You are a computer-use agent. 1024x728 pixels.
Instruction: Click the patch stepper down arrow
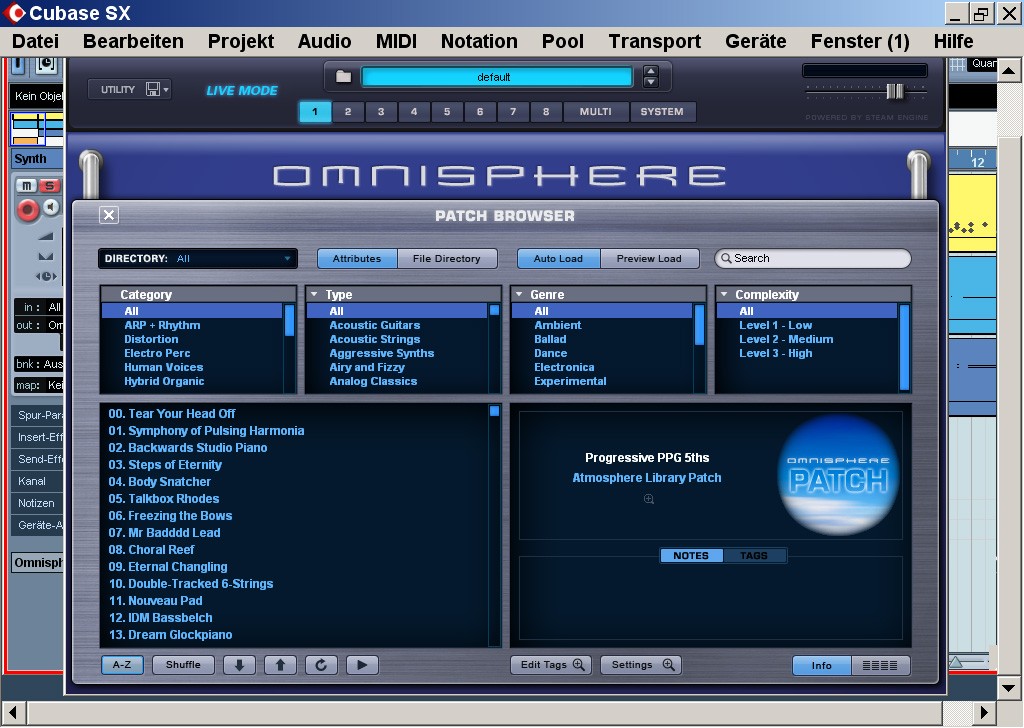point(650,82)
